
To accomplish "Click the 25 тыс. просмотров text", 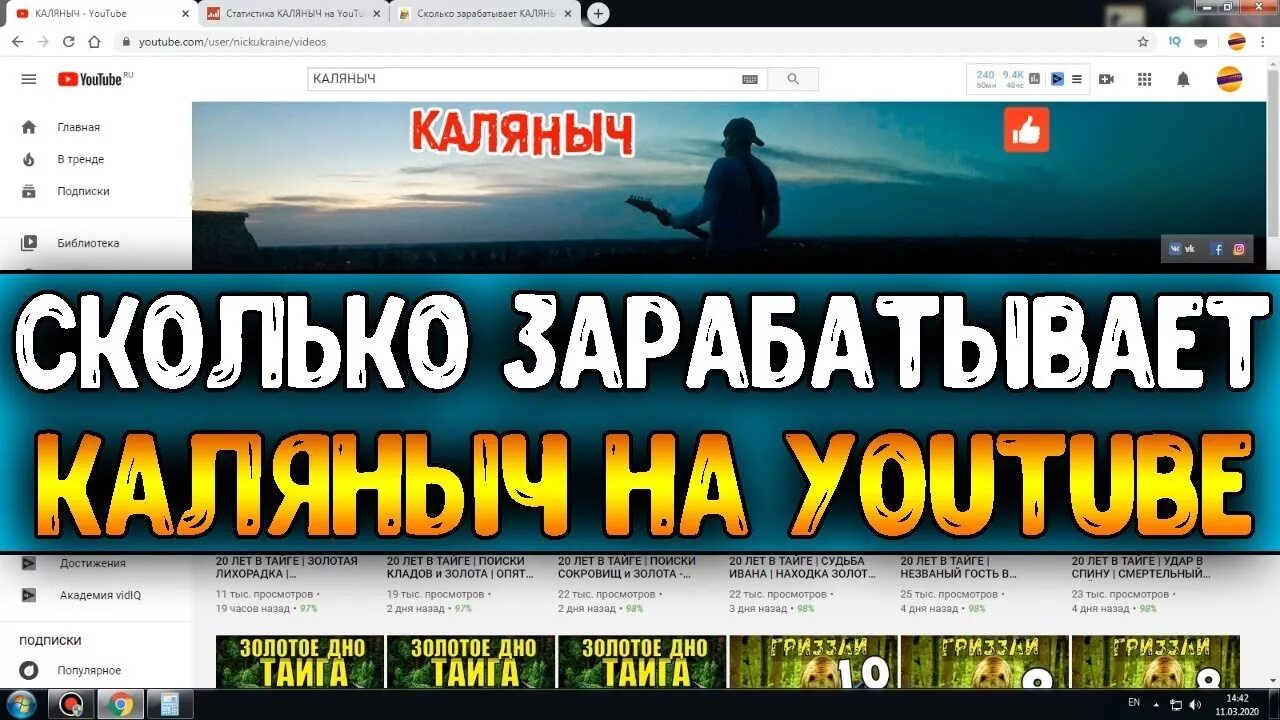I will (x=949, y=594).
